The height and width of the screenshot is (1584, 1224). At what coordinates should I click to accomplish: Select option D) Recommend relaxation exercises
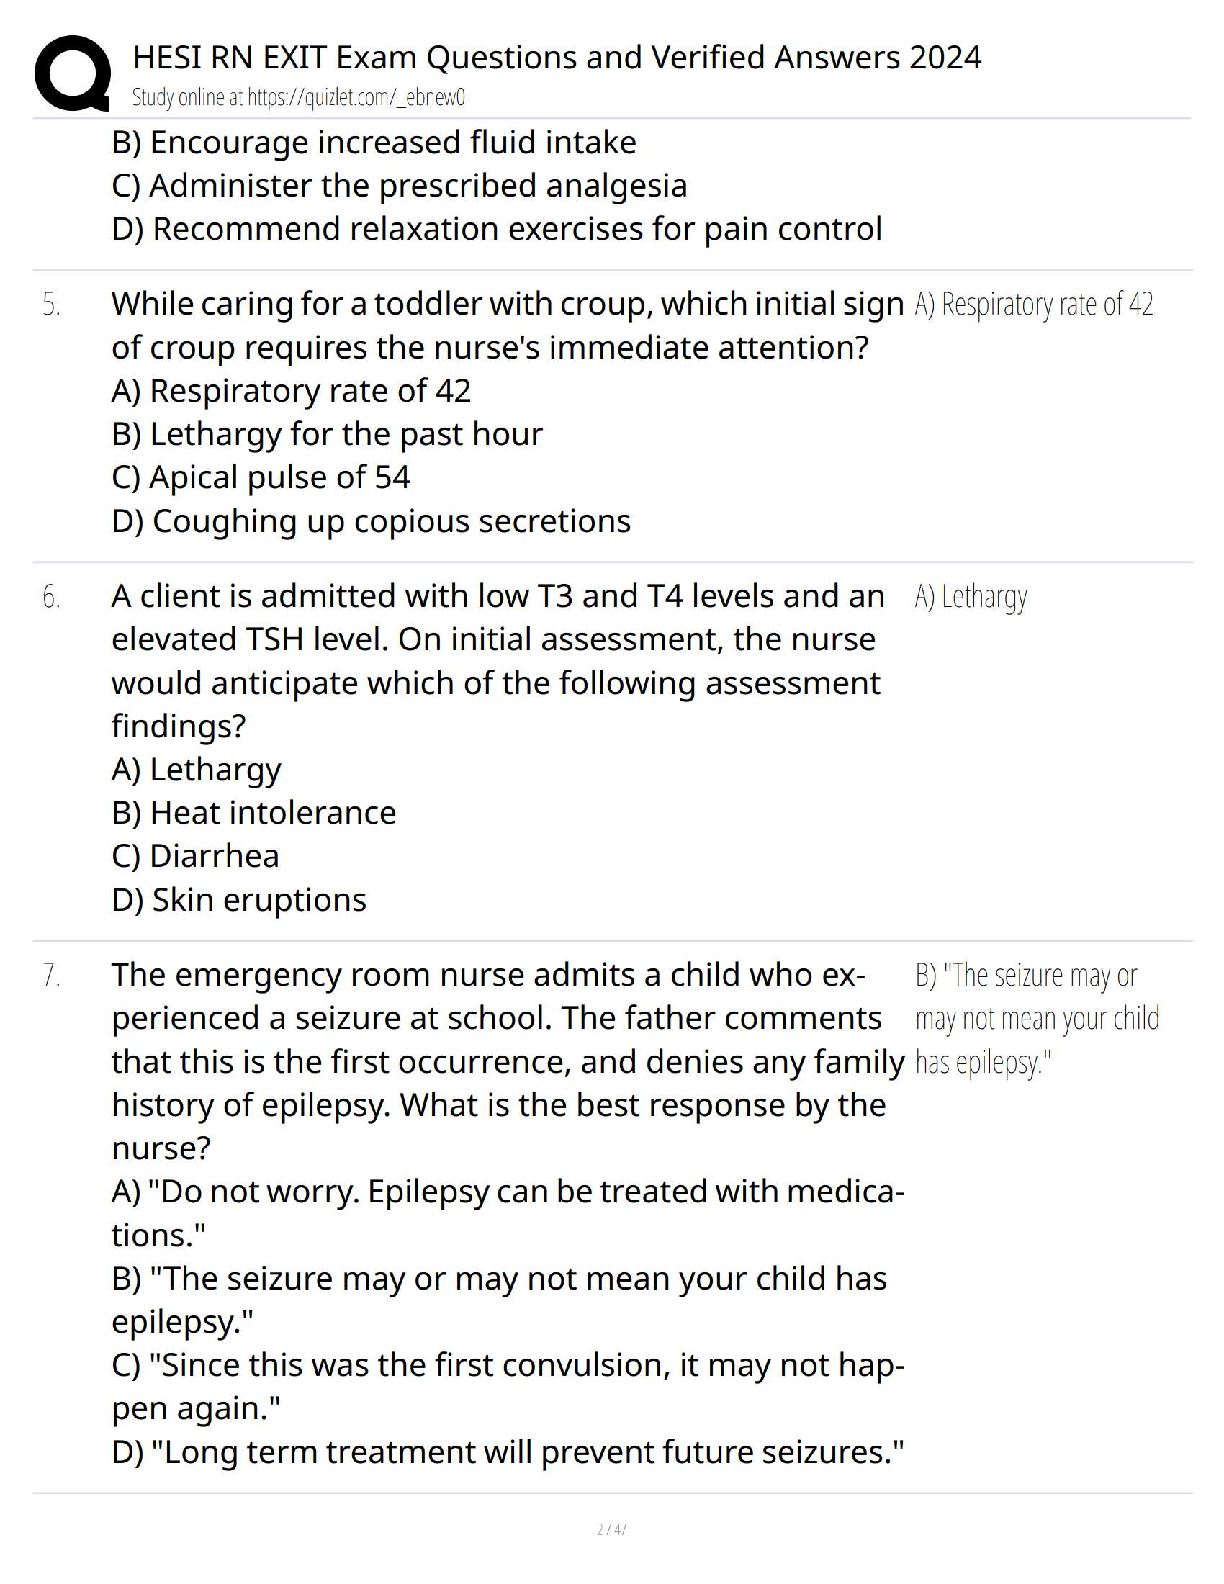(497, 229)
